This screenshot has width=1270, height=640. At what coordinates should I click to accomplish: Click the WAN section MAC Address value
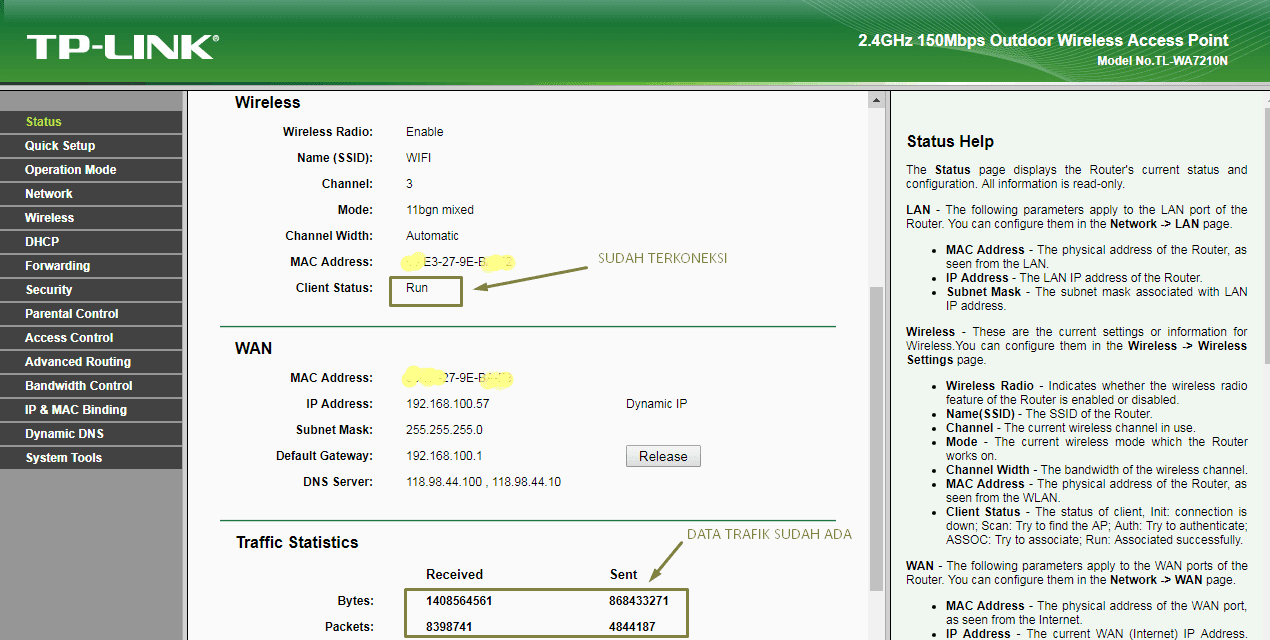457,378
